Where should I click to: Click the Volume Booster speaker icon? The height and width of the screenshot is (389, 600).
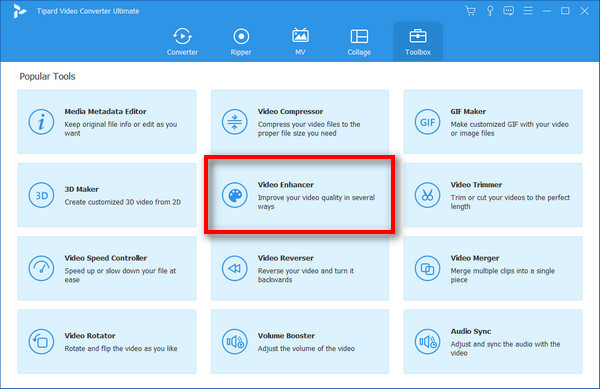pos(235,342)
